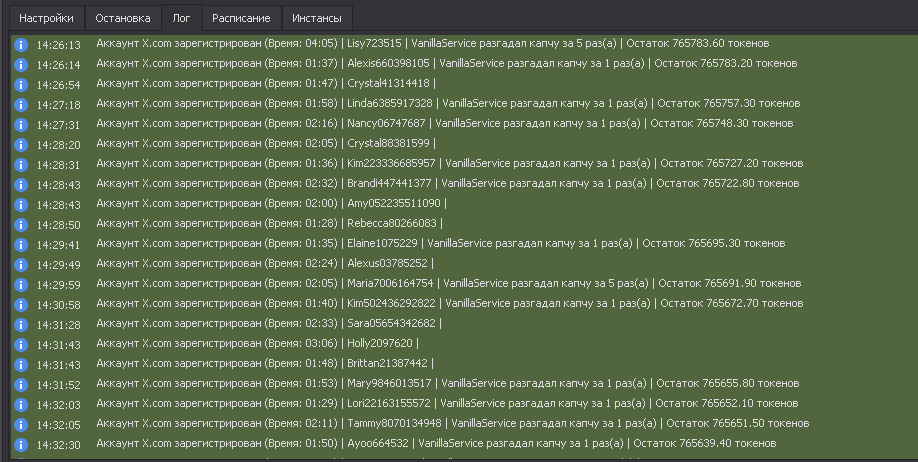Click info icon of 14:32:05 log entry
The height and width of the screenshot is (462, 918).
[x=21, y=425]
